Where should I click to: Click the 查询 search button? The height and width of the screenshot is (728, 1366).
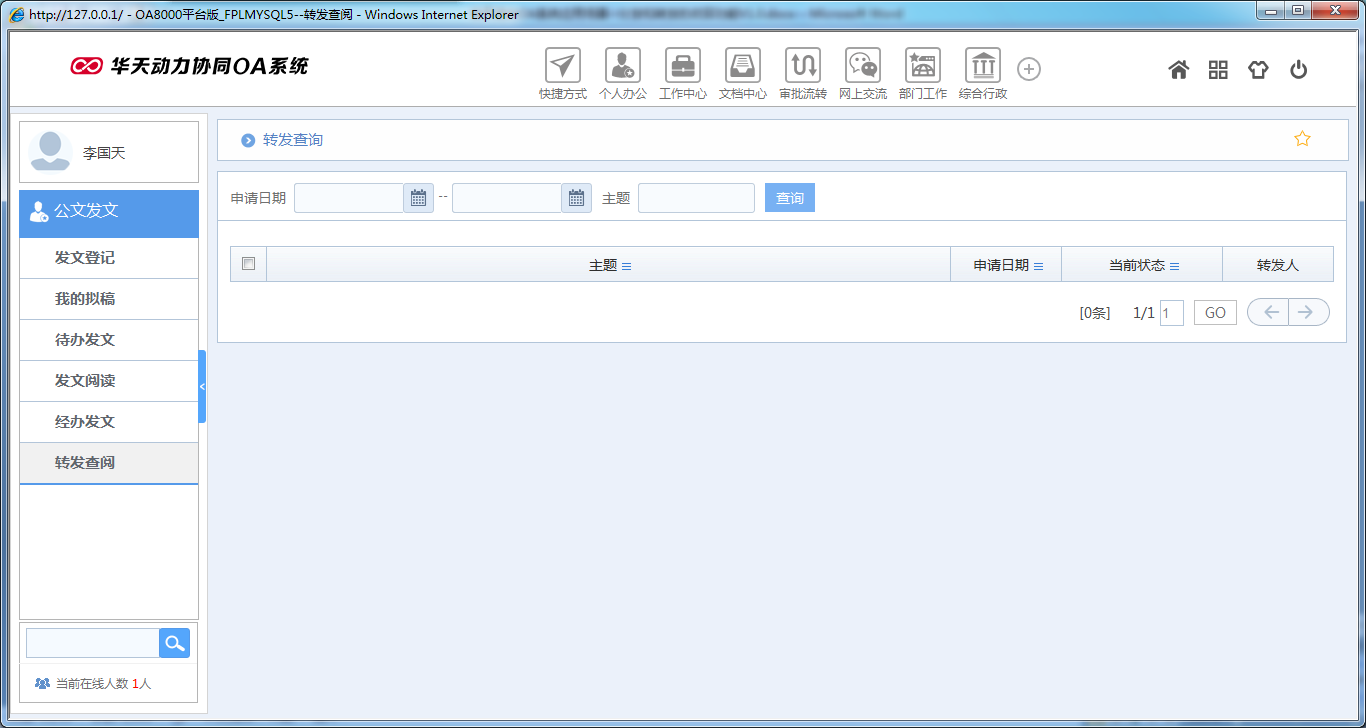click(x=789, y=197)
